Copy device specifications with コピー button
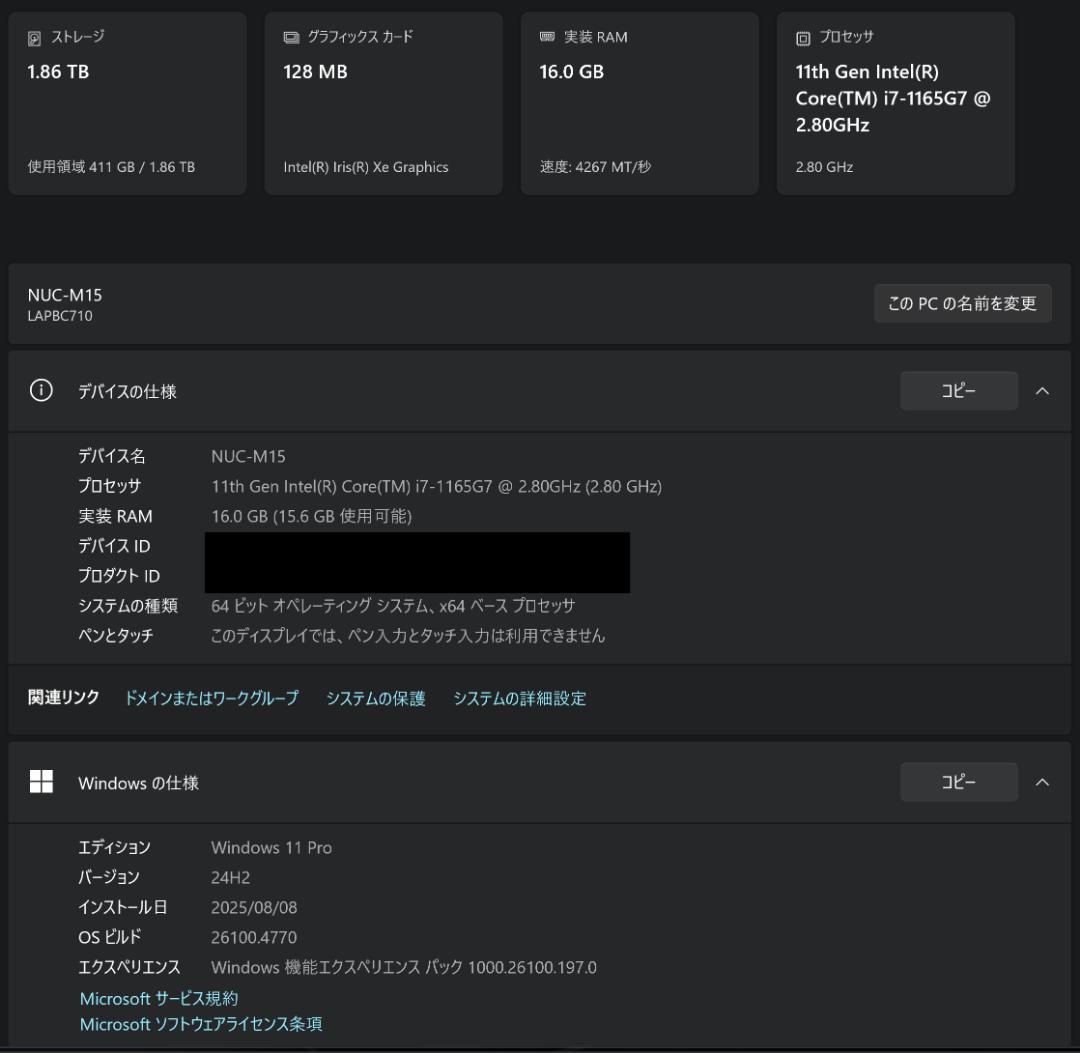 click(x=959, y=390)
